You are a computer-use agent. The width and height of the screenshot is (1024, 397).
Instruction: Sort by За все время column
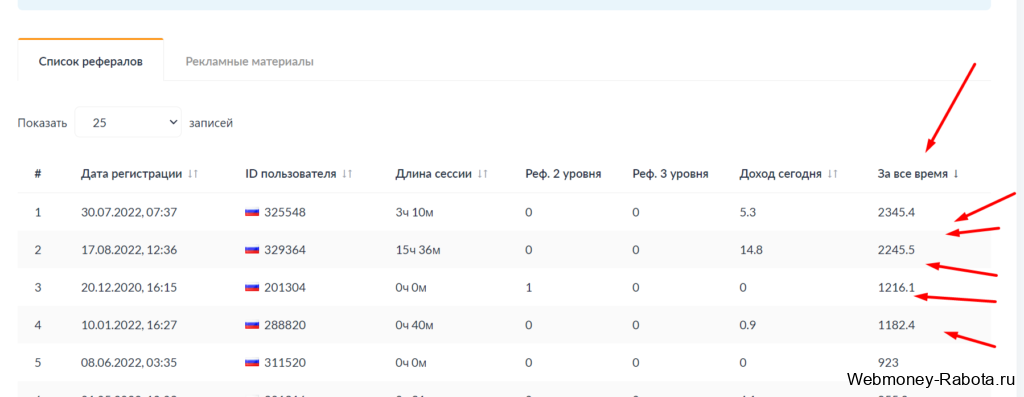click(x=918, y=174)
